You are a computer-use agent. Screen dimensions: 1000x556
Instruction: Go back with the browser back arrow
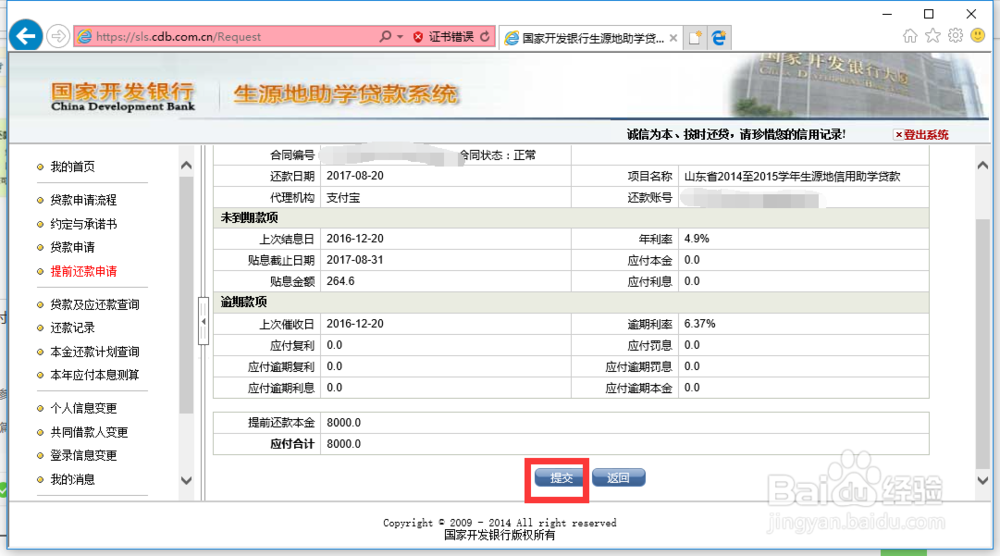26,36
